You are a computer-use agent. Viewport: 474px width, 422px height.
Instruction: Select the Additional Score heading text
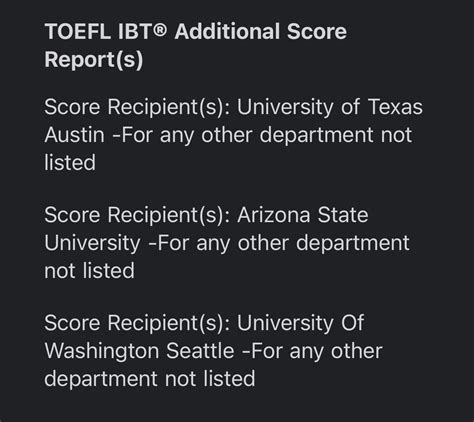261,31
